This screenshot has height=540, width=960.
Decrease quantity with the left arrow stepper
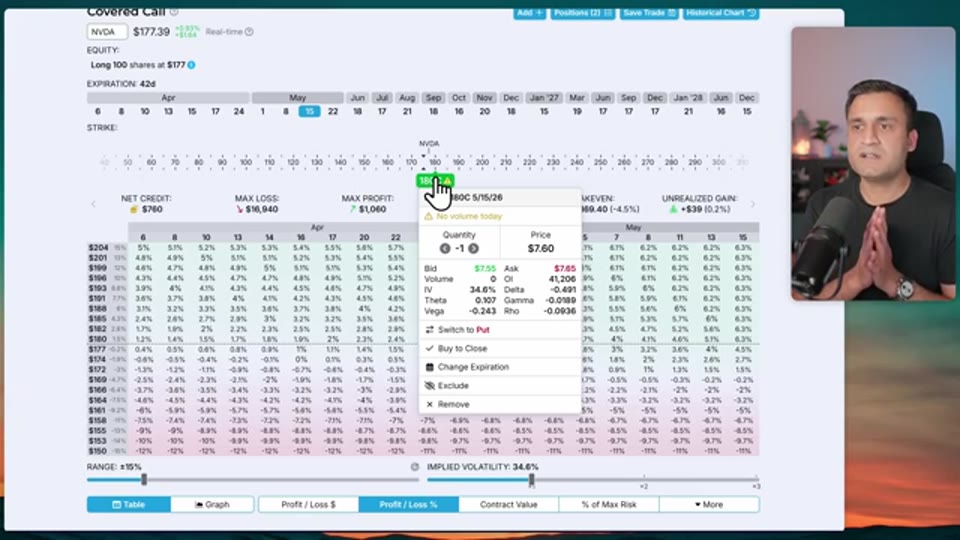tap(445, 249)
